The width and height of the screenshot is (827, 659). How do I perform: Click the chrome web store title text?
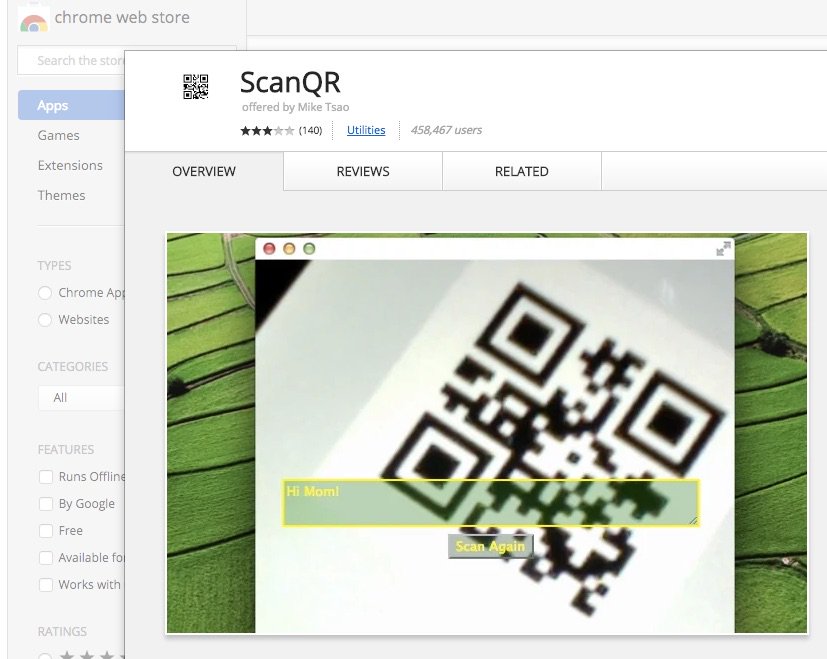pos(122,17)
